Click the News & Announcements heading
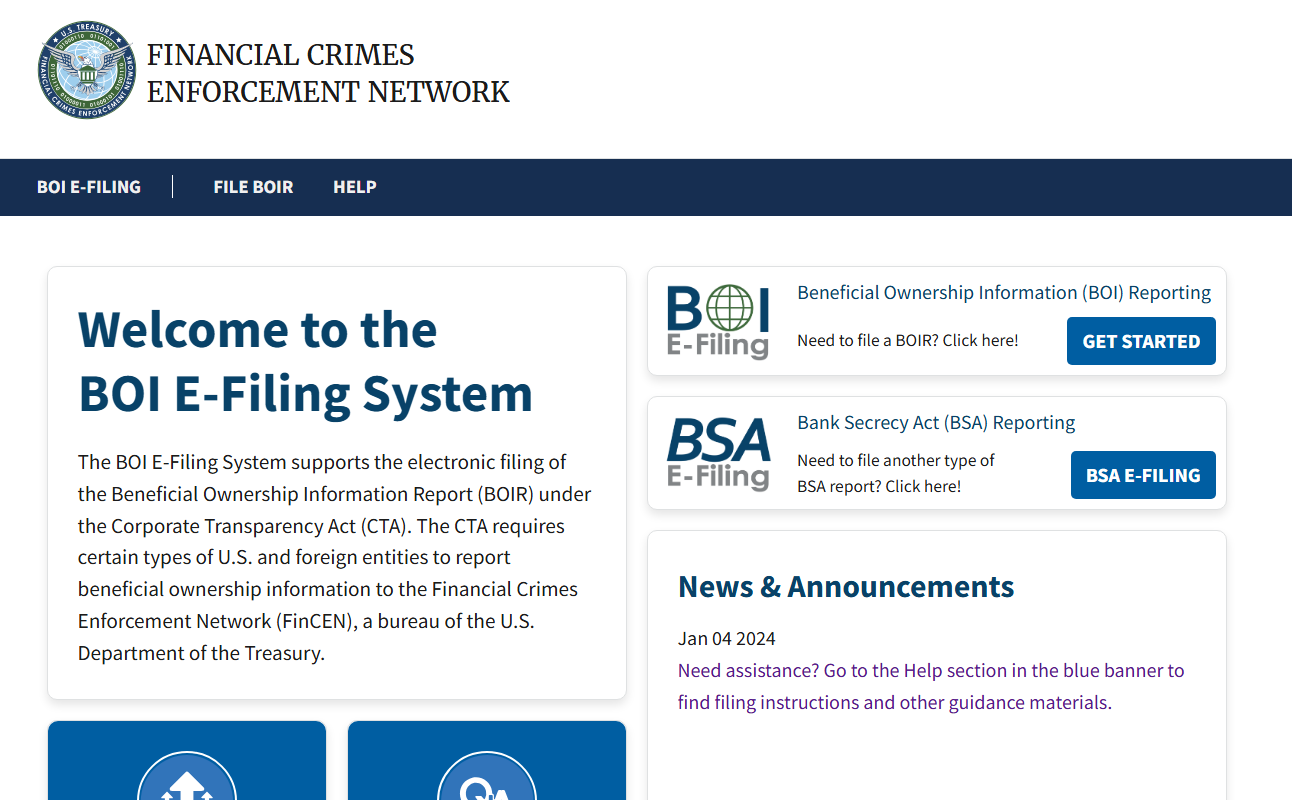Image resolution: width=1292 pixels, height=800 pixels. coord(846,586)
